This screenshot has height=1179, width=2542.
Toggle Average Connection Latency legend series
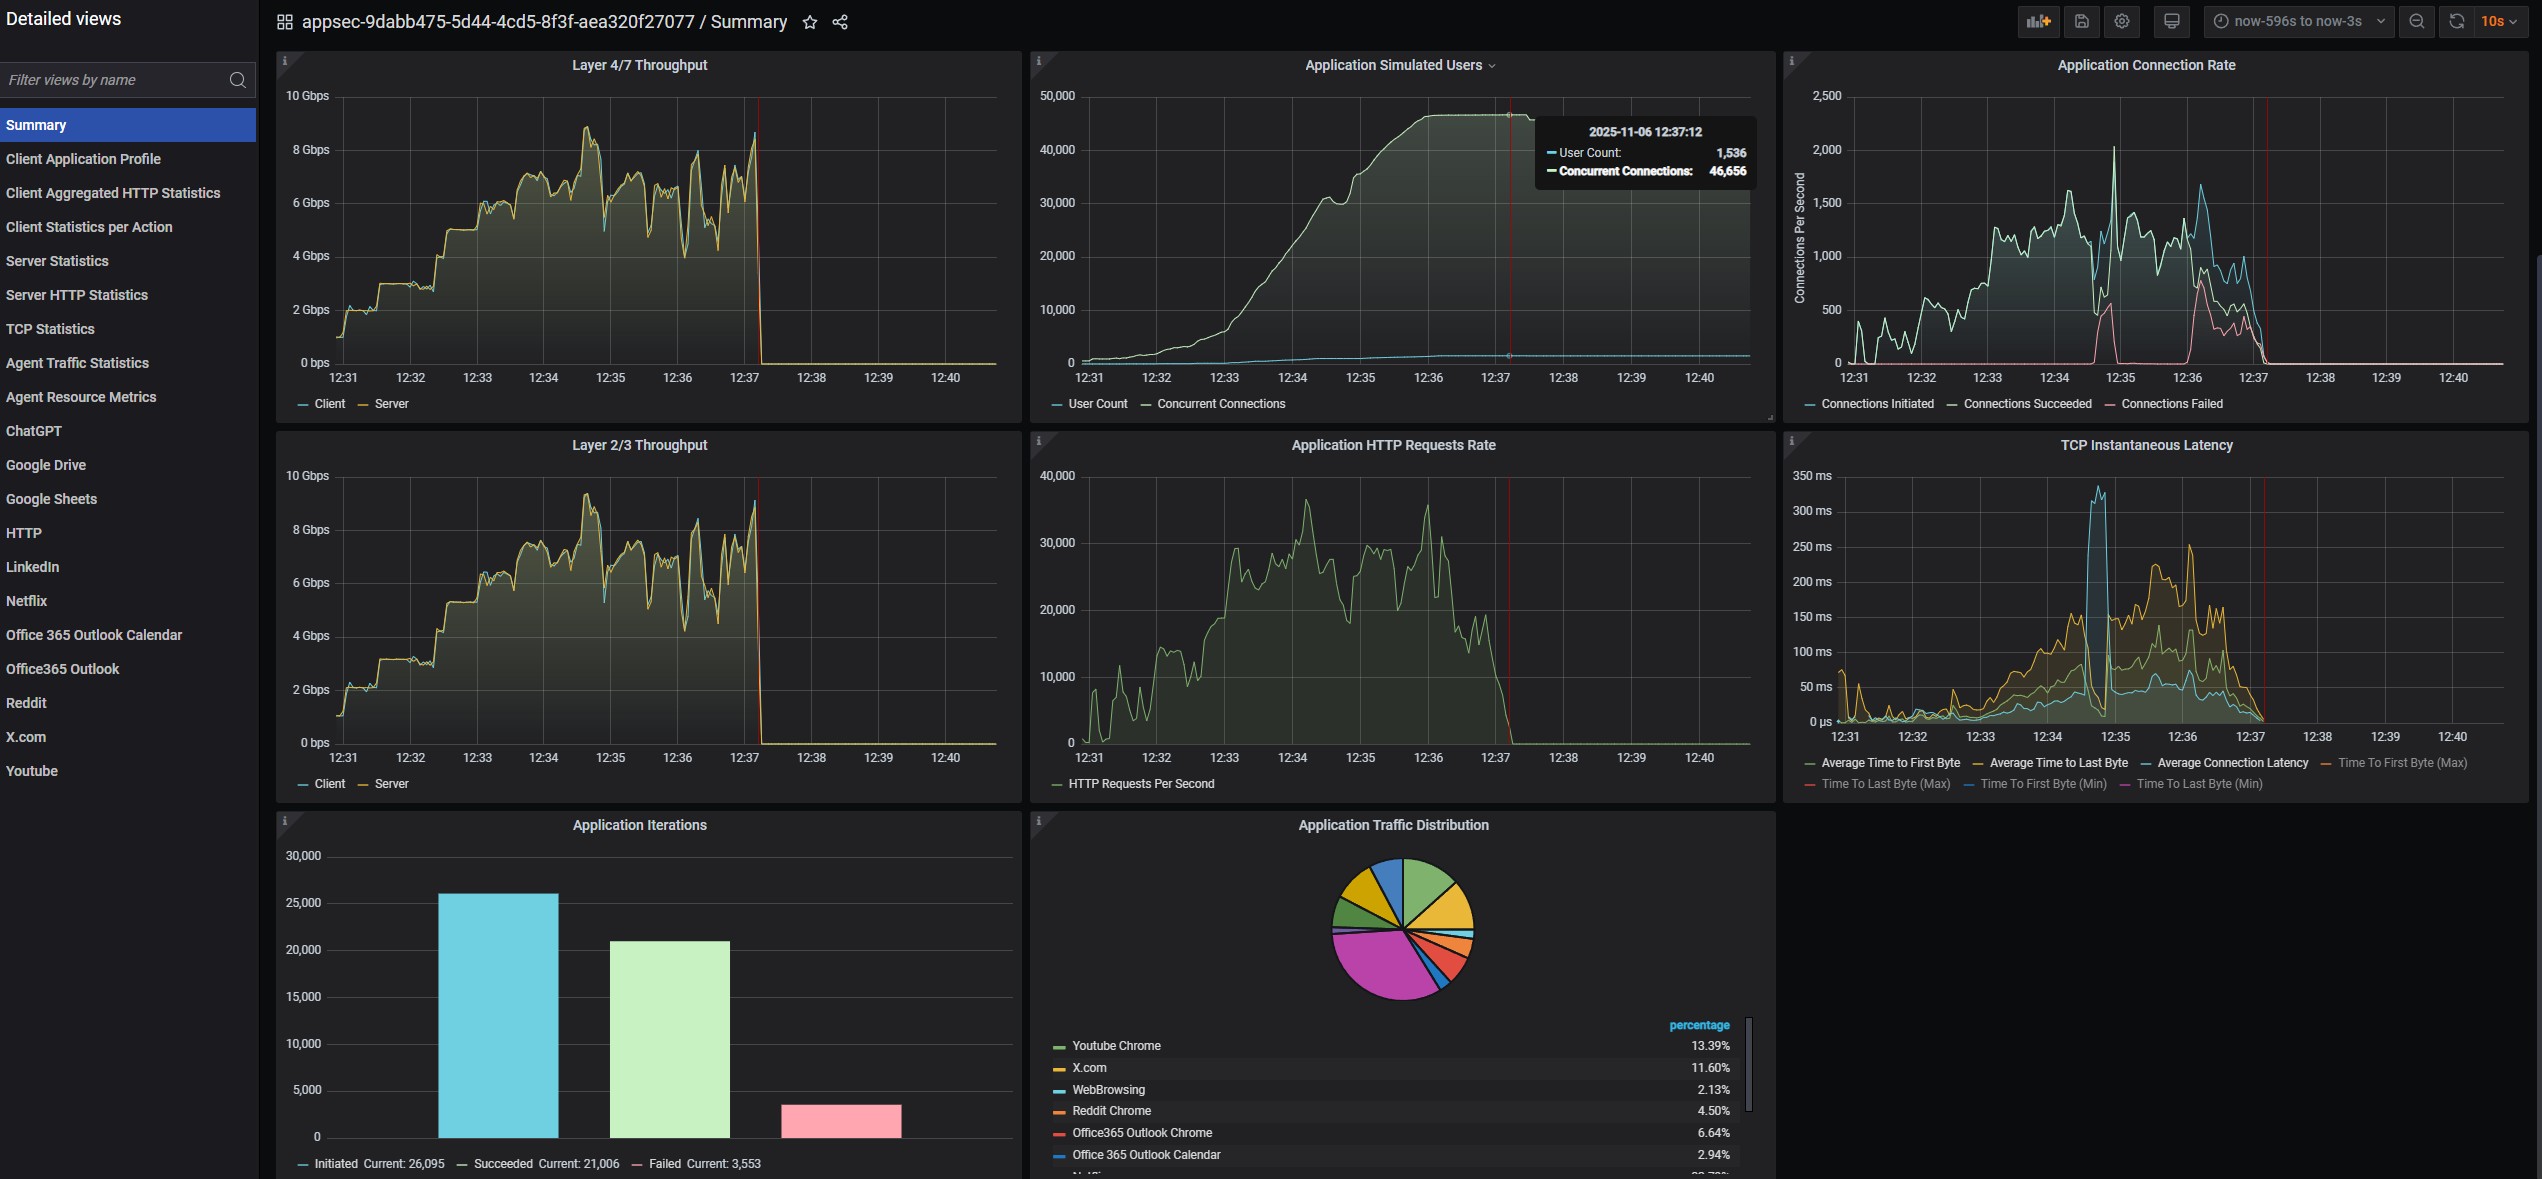click(2232, 763)
